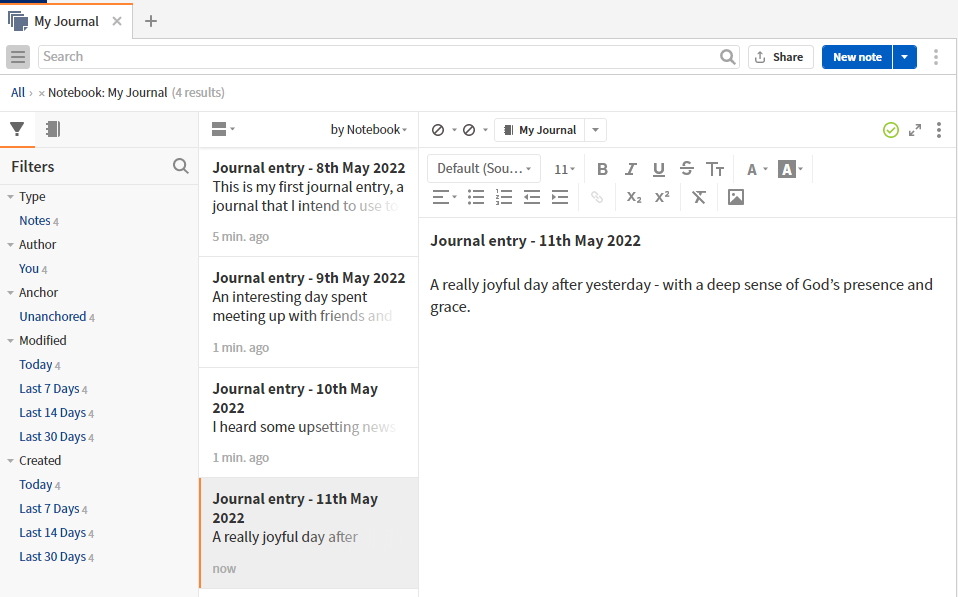
Task: Apply Underline formatting
Action: click(x=659, y=169)
